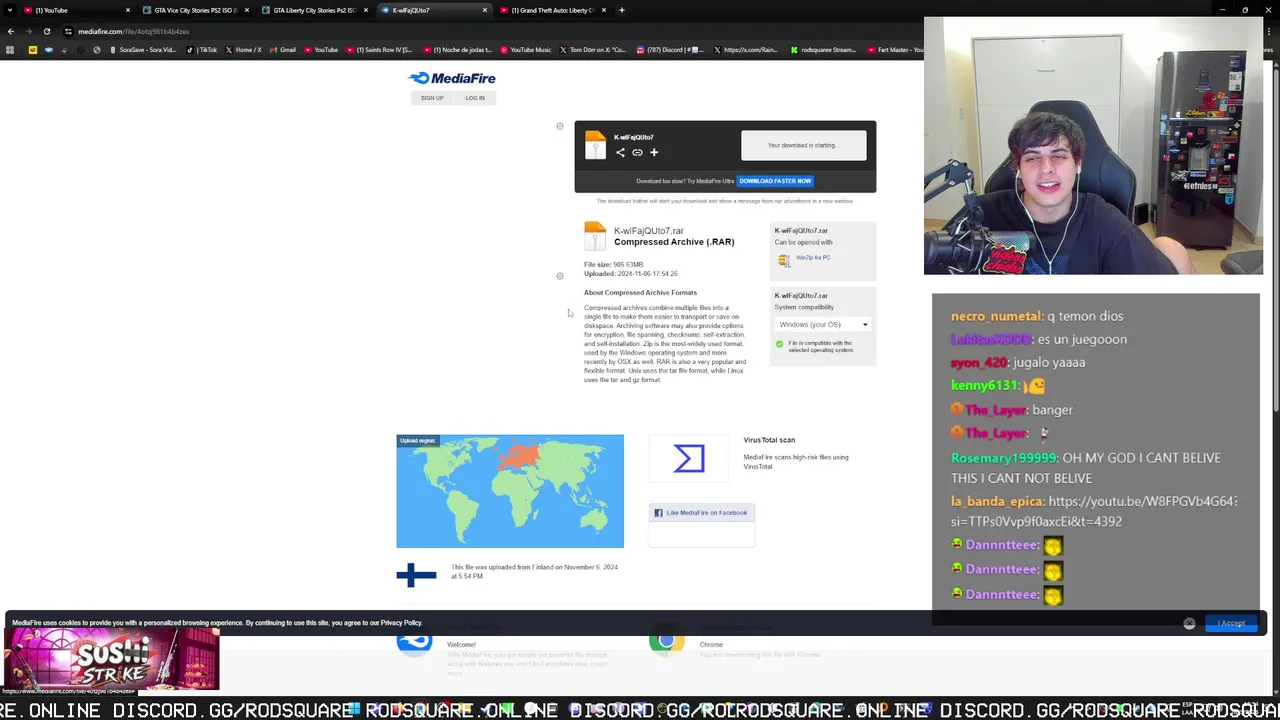Open the Tom Dörr on X bookmark

point(593,50)
